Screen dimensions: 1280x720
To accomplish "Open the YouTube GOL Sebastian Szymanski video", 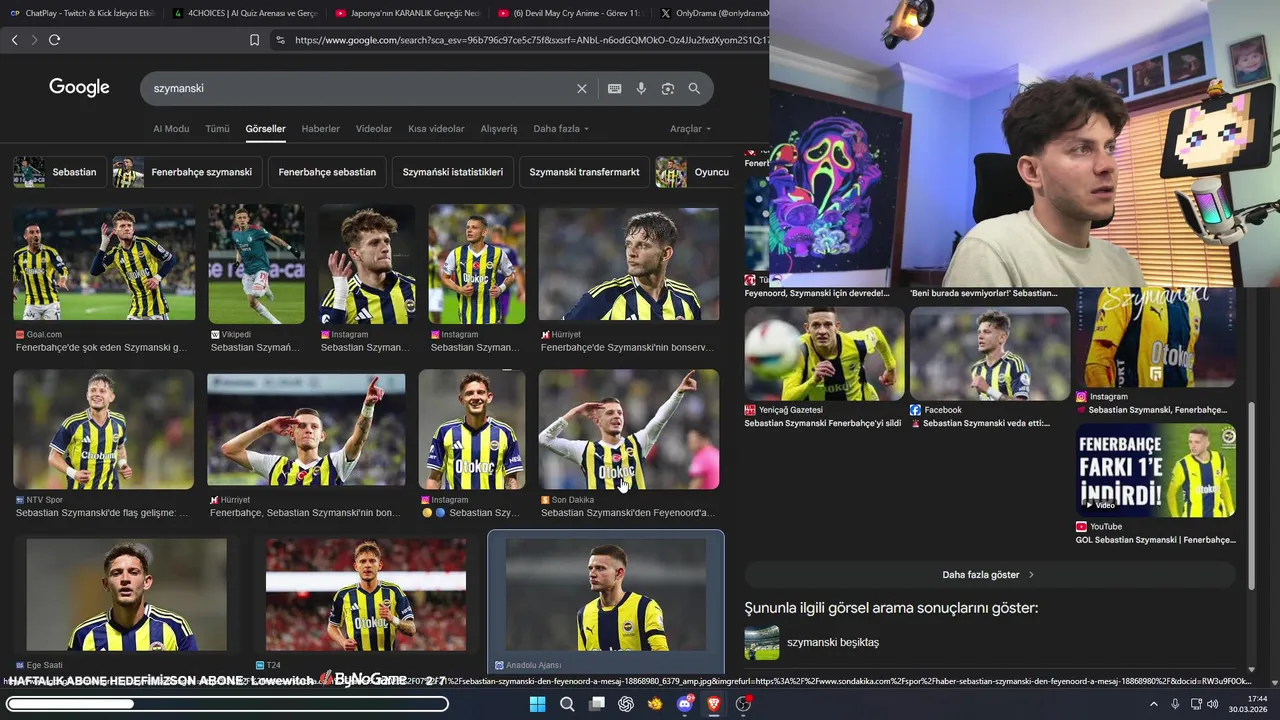I will (1156, 470).
